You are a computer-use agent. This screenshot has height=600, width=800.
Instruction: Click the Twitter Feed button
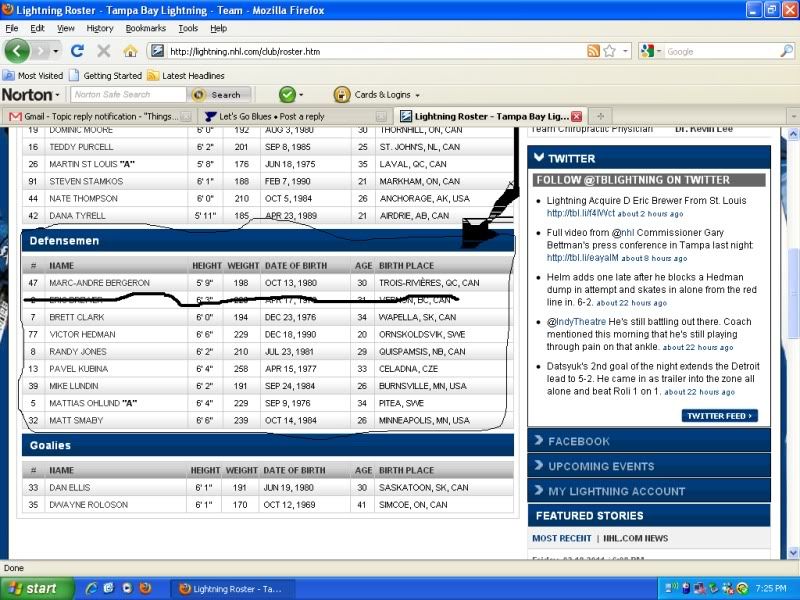[x=719, y=416]
